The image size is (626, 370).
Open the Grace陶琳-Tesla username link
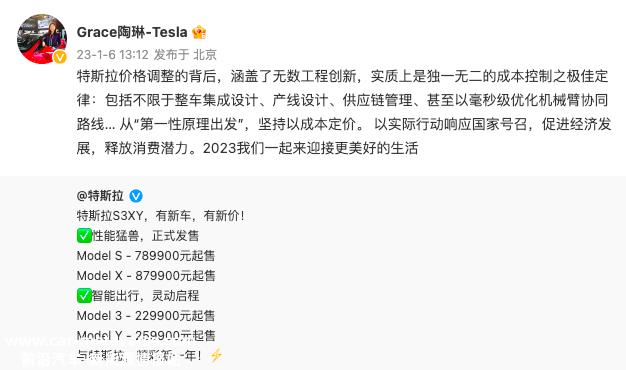[132, 32]
